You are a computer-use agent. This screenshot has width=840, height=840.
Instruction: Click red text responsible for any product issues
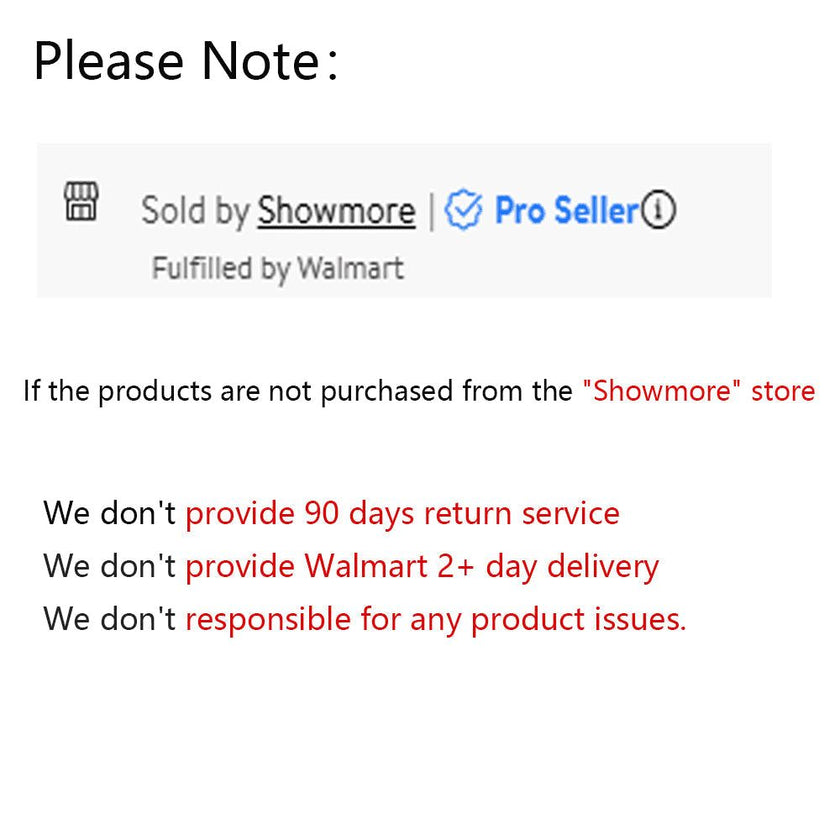click(436, 620)
